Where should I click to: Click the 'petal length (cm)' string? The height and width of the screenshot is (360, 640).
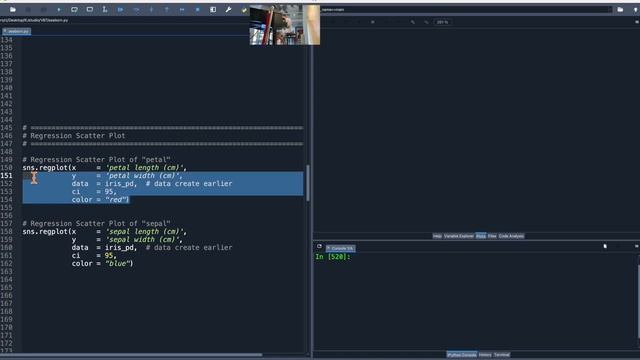pos(144,168)
